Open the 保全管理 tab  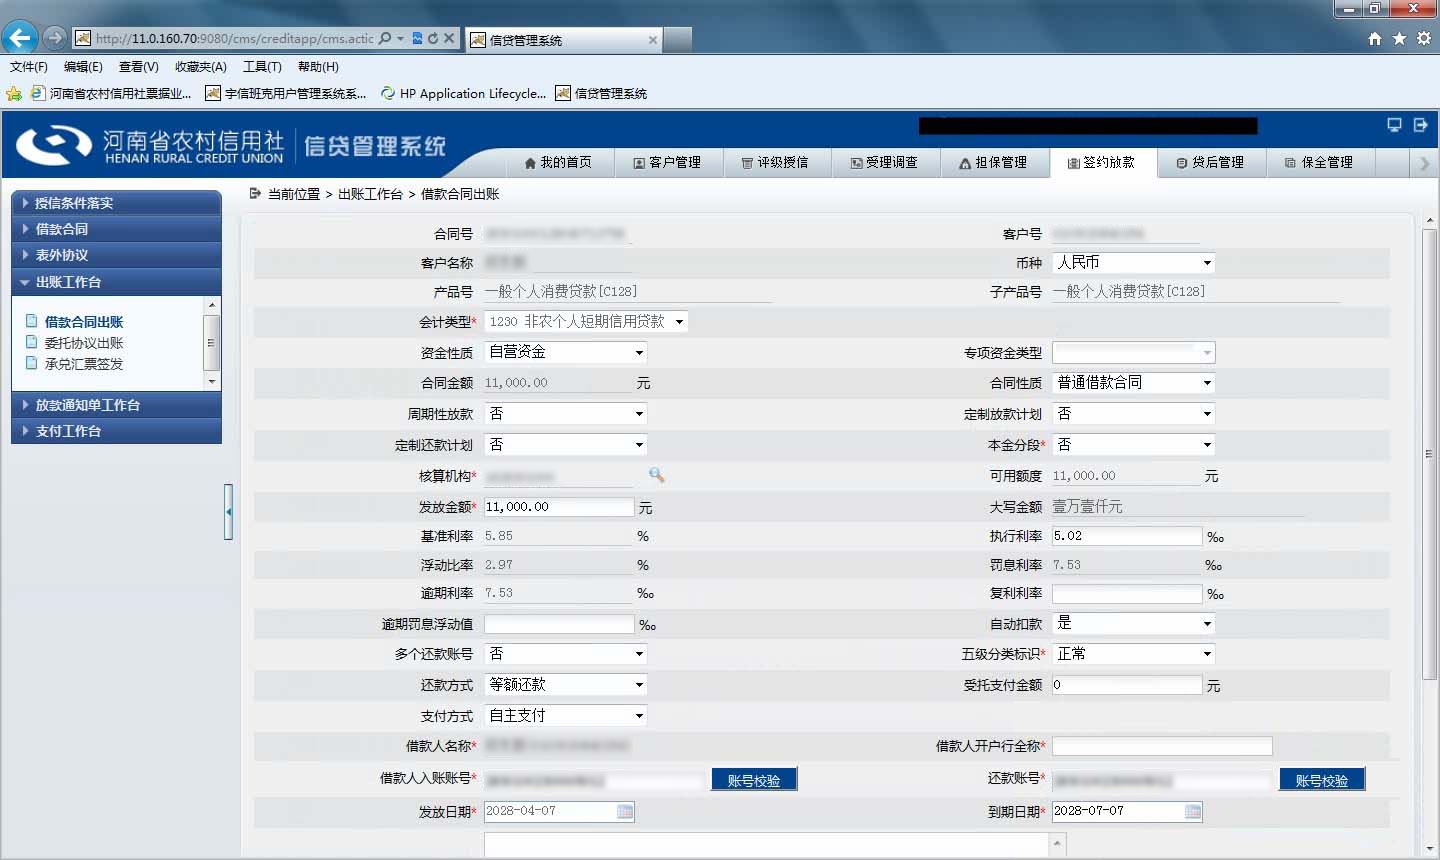[x=1319, y=162]
